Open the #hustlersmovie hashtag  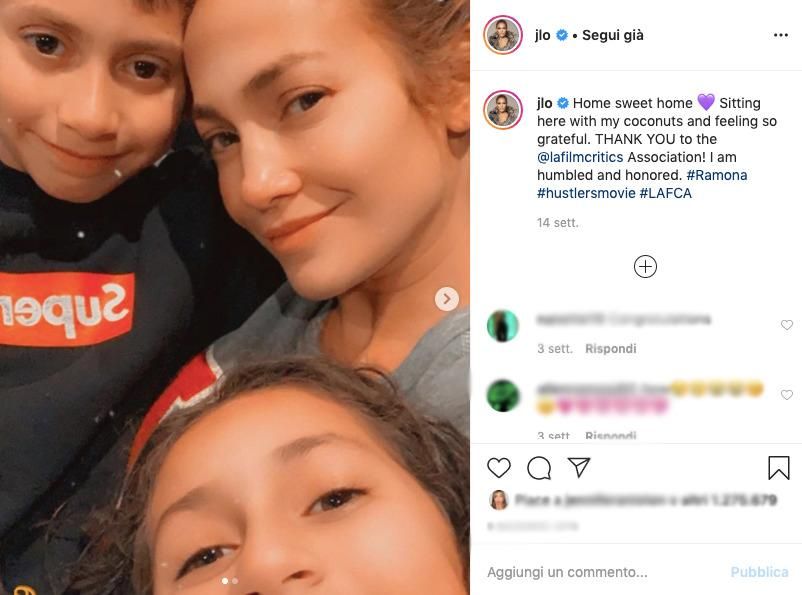(586, 193)
